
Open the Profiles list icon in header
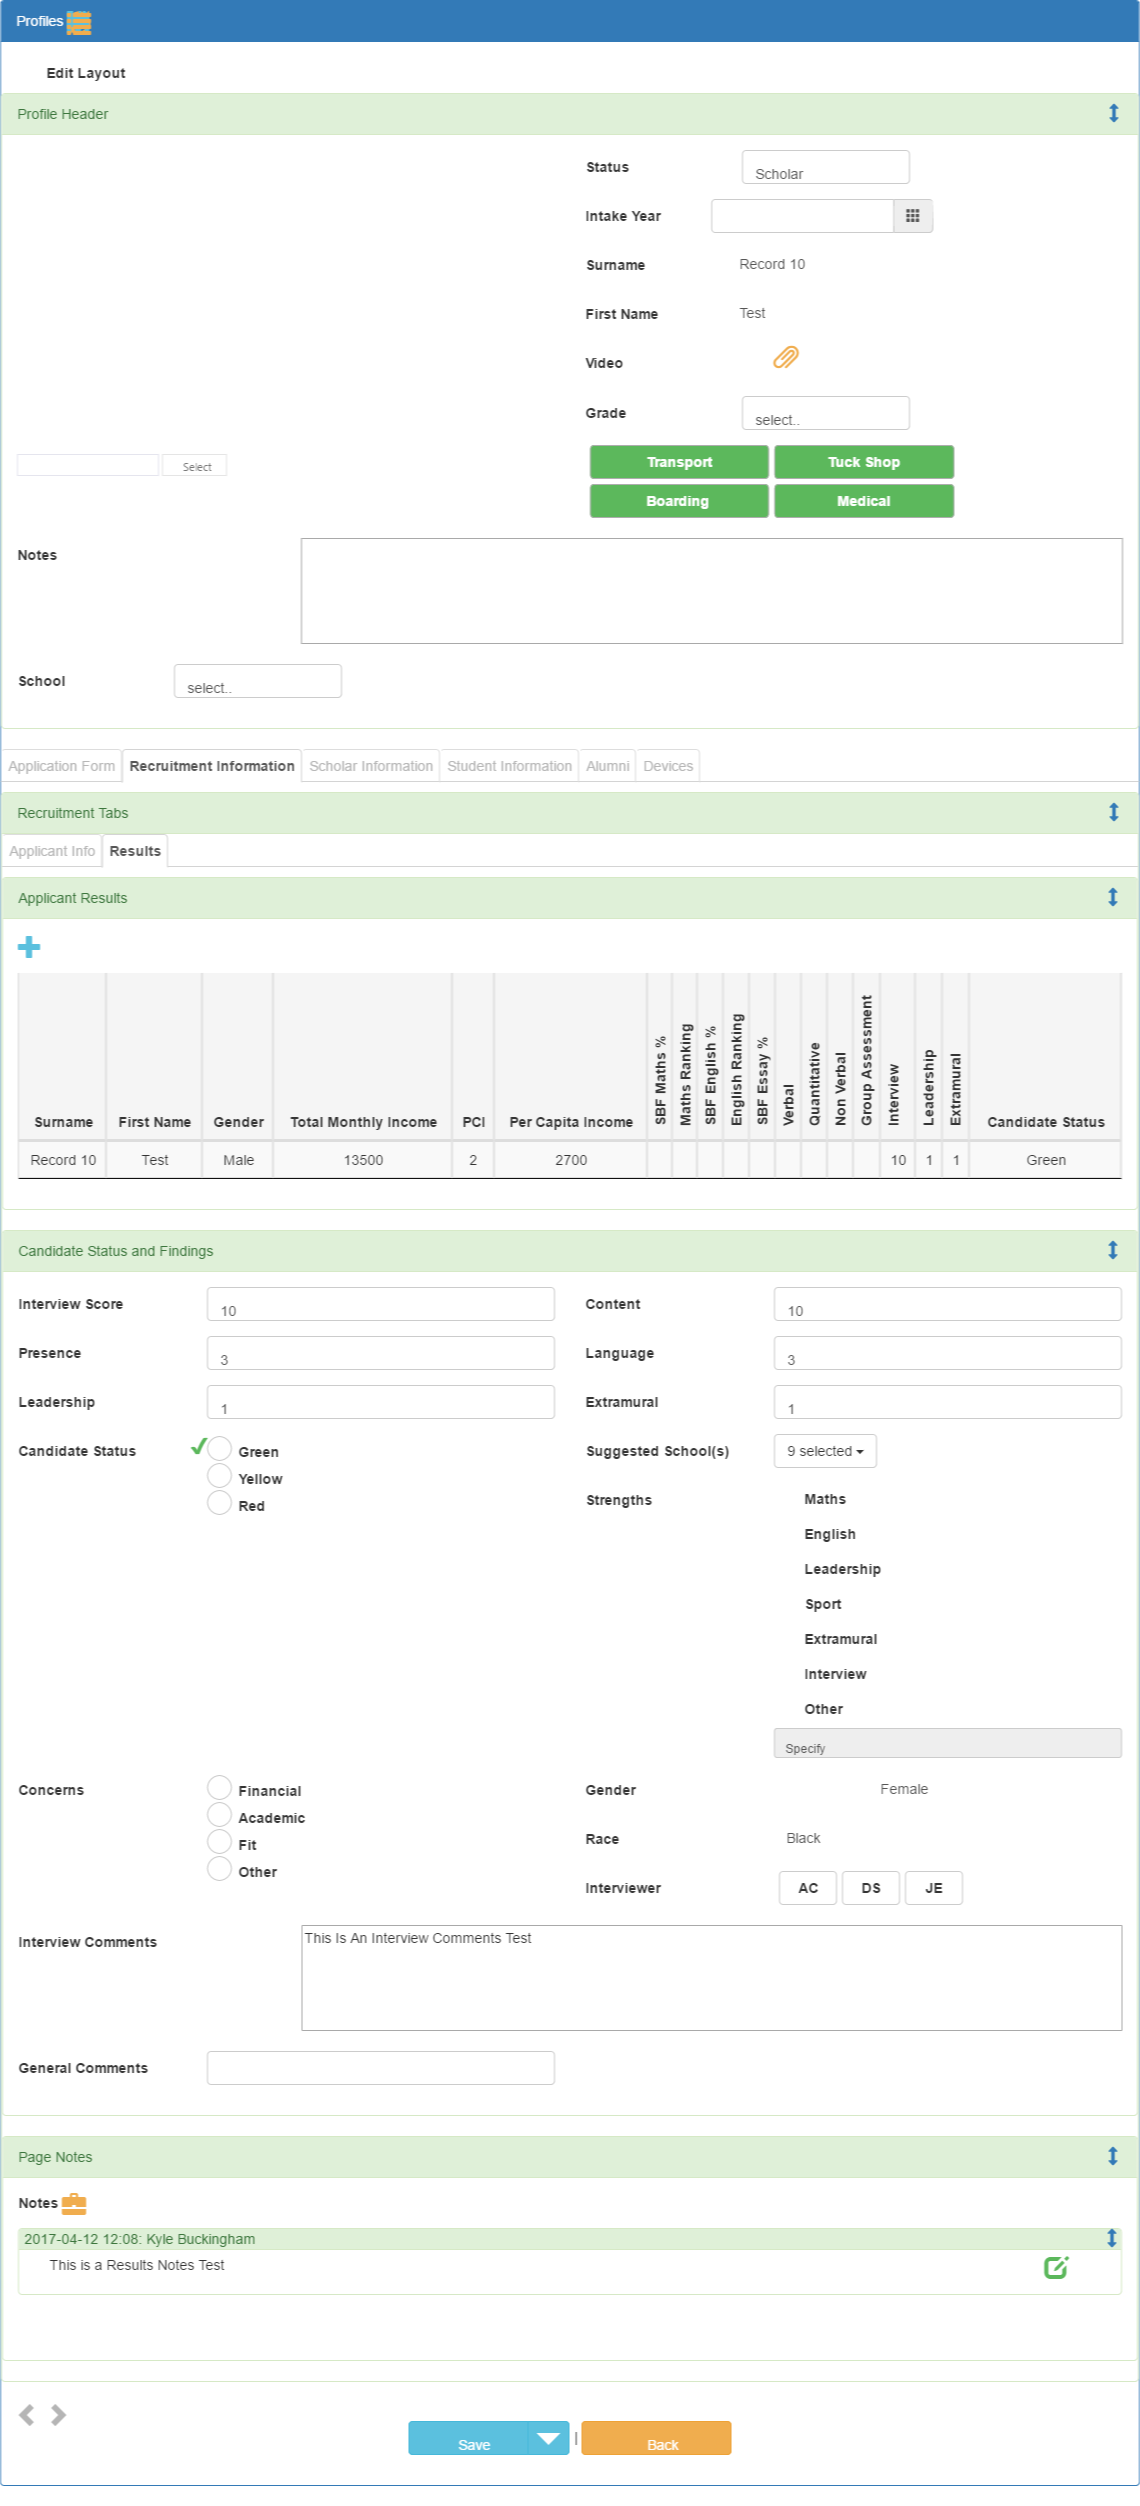tap(79, 22)
